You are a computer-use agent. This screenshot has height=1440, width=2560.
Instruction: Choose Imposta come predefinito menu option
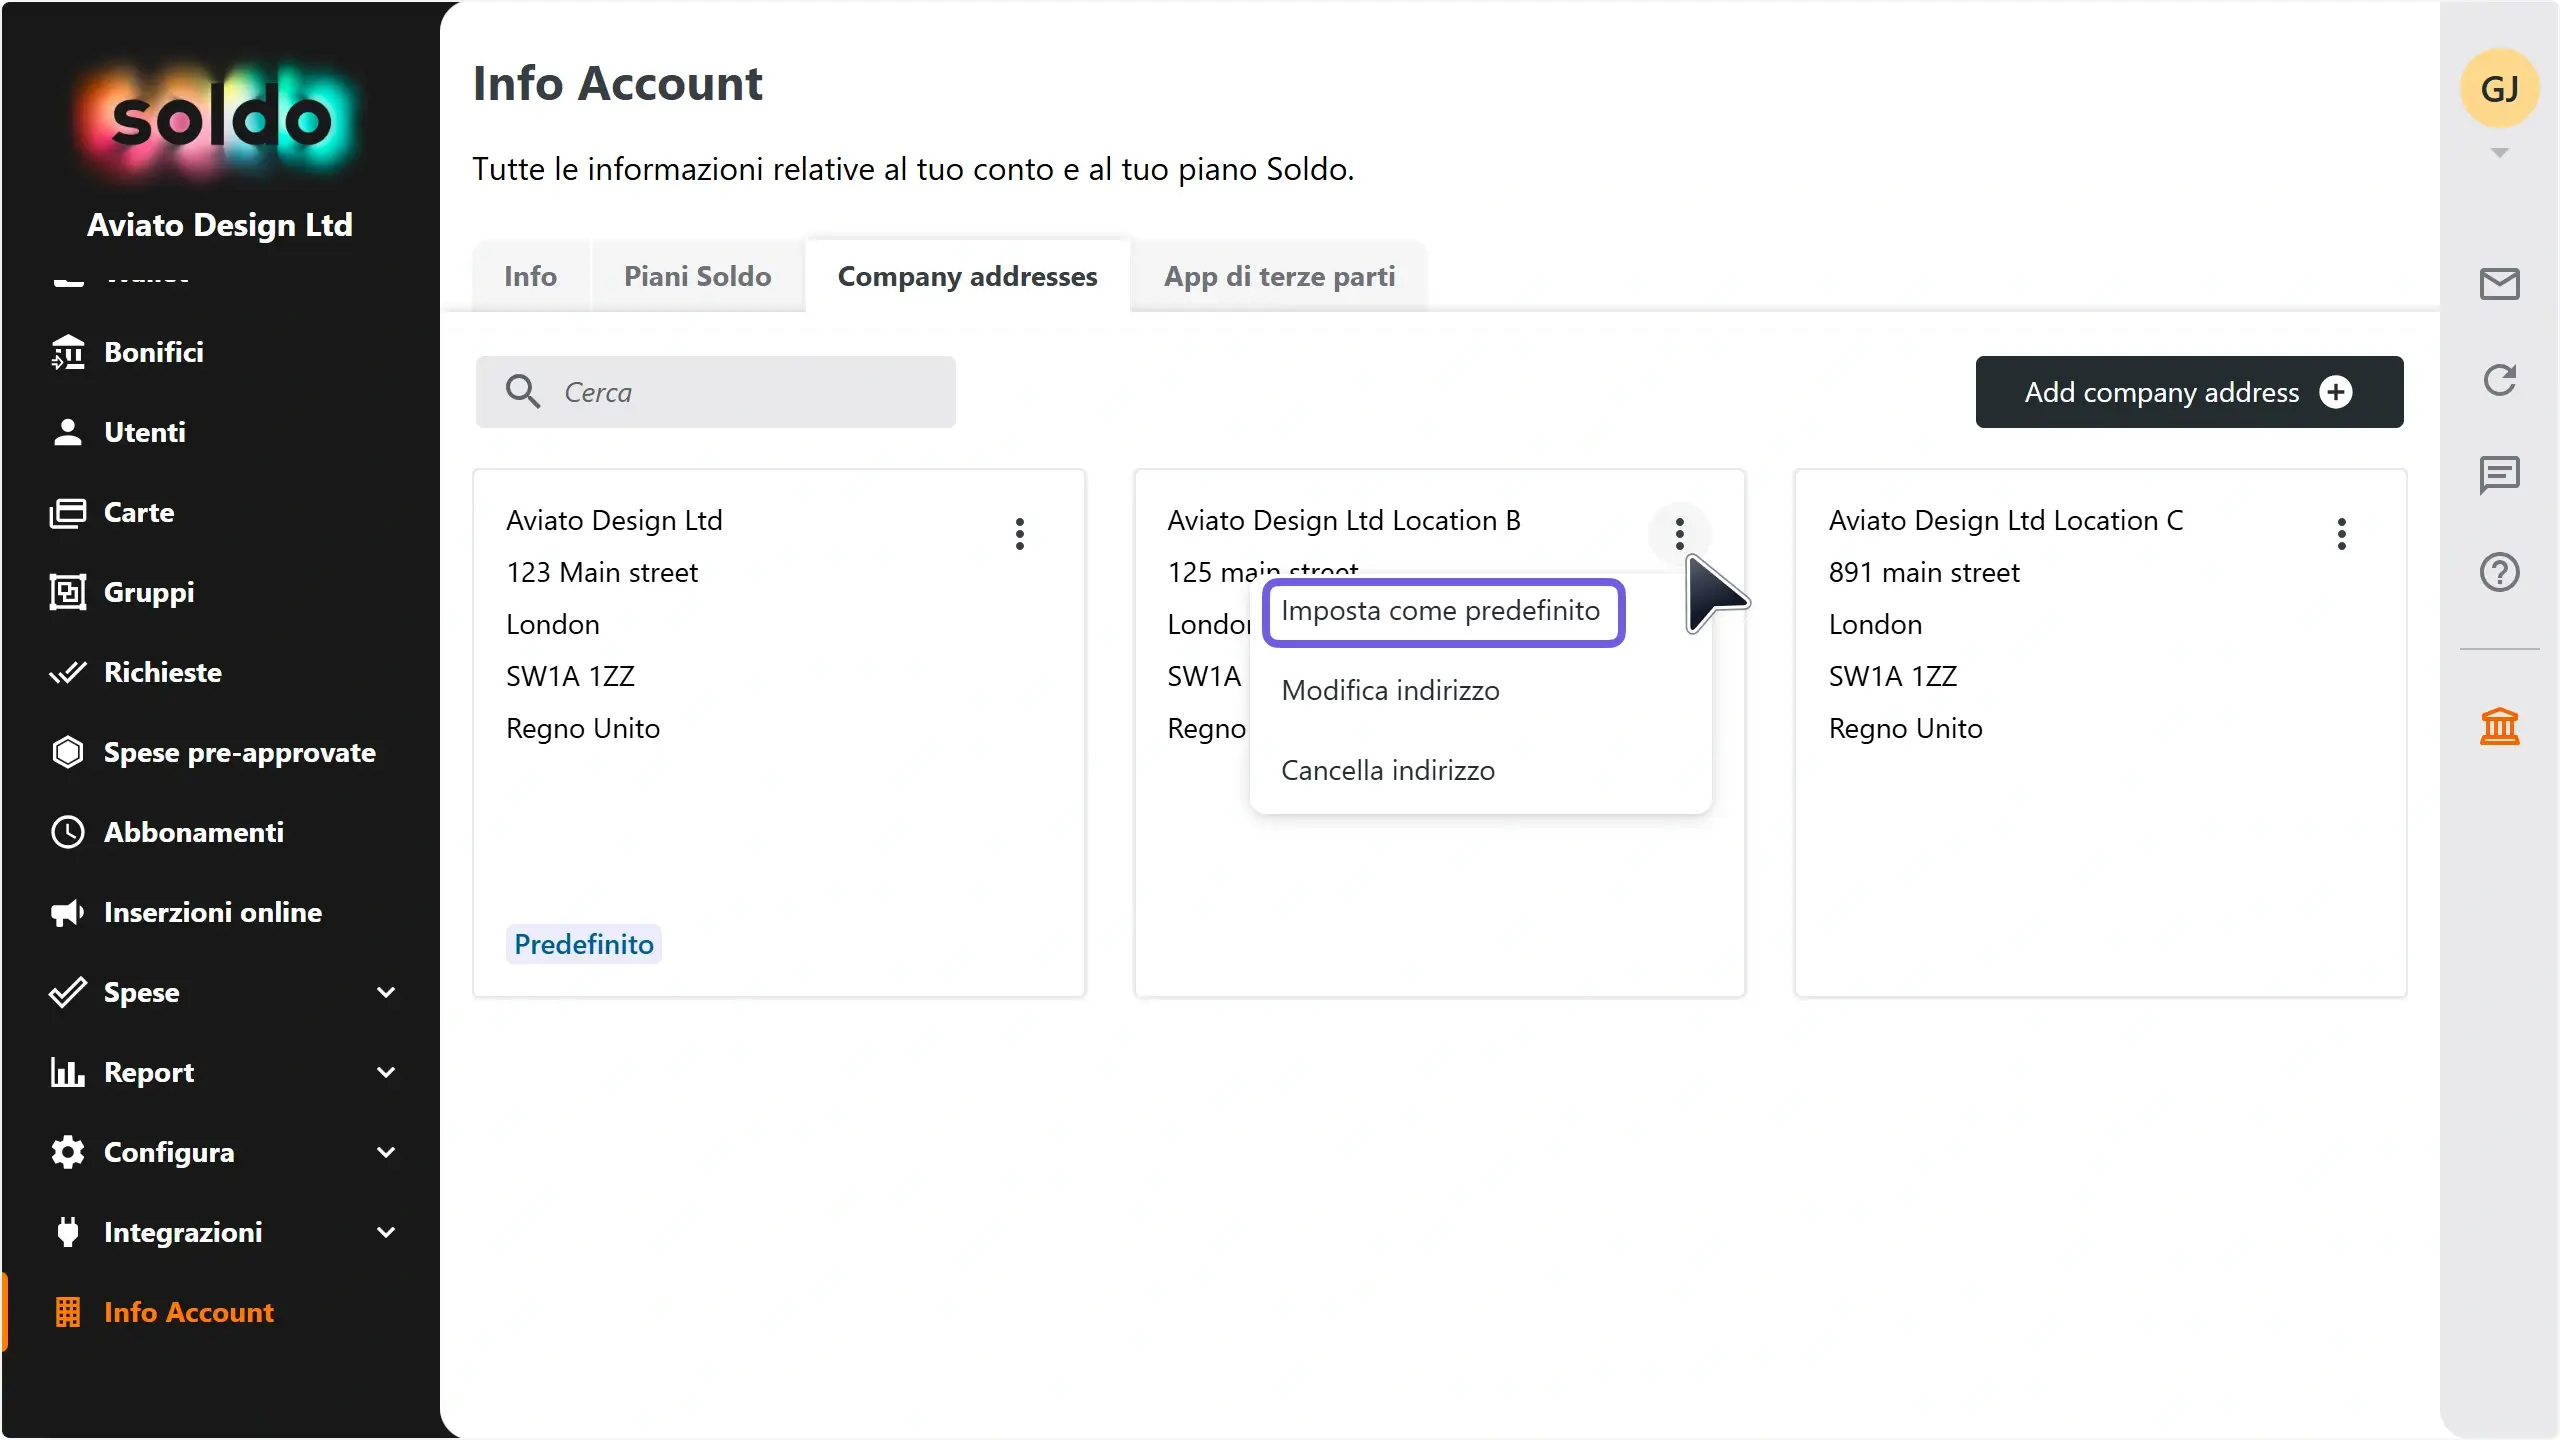tap(1443, 611)
